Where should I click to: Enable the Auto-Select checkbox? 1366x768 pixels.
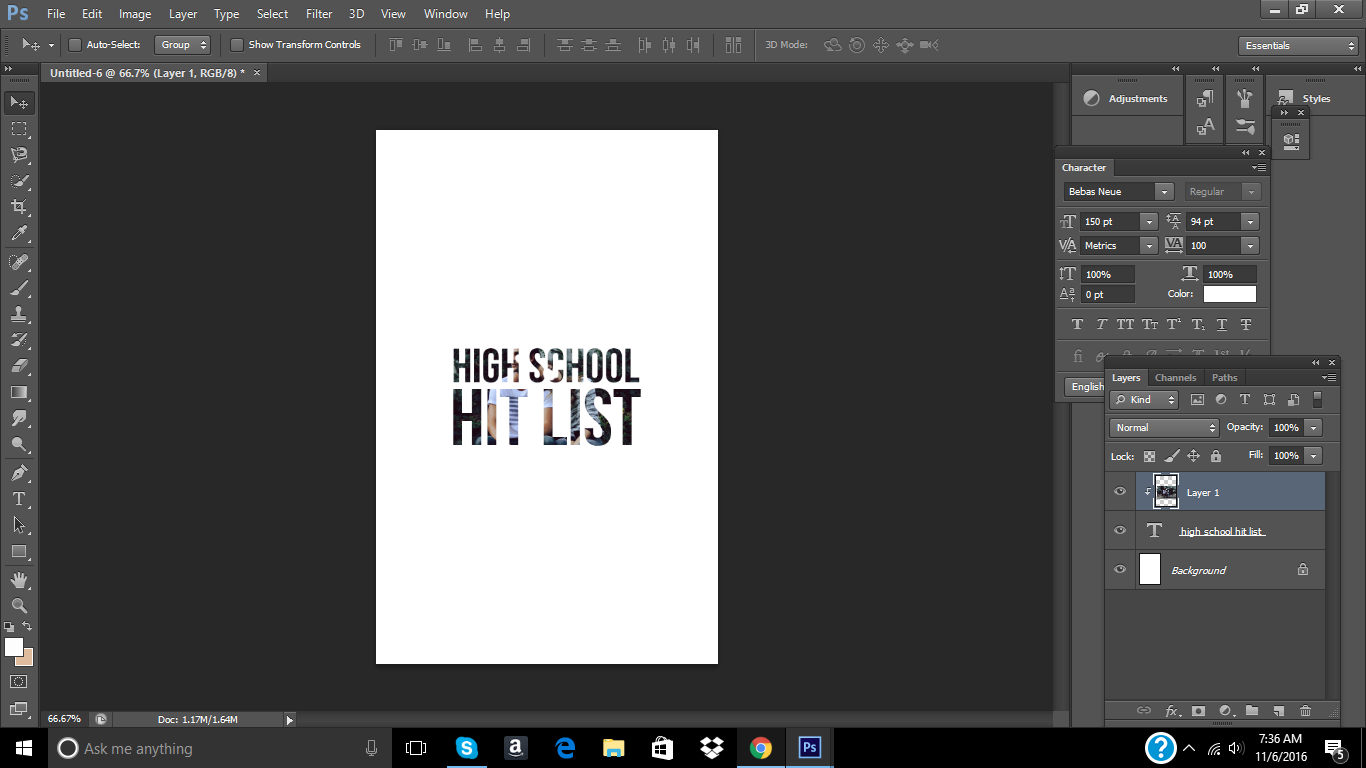[75, 45]
